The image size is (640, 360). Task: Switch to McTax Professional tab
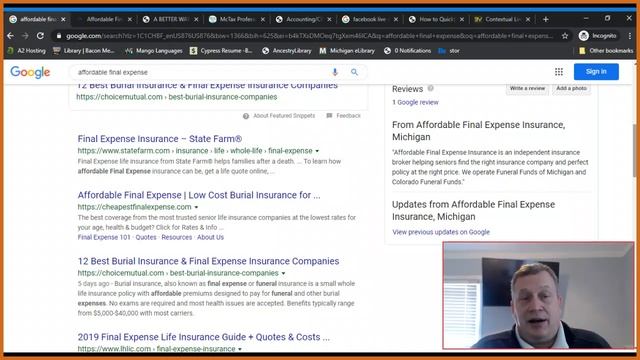(236, 19)
